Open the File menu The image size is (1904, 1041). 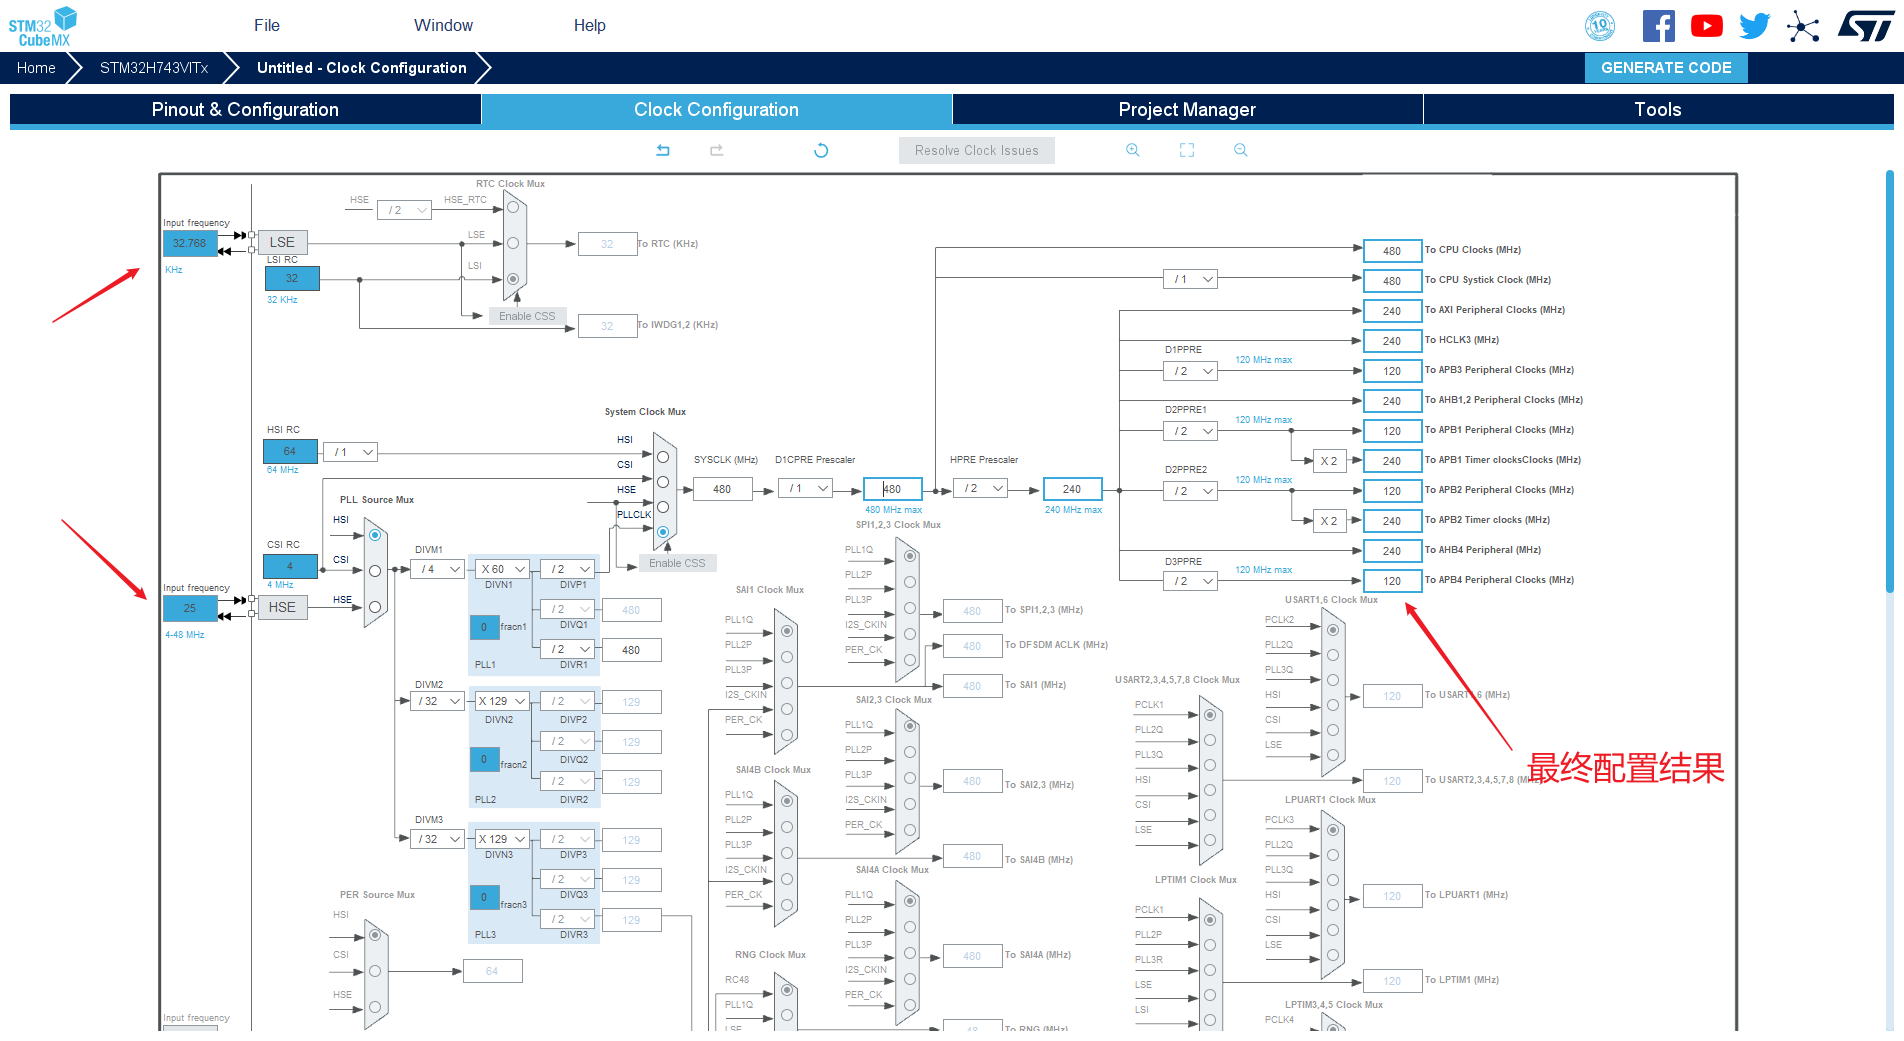pos(267,26)
